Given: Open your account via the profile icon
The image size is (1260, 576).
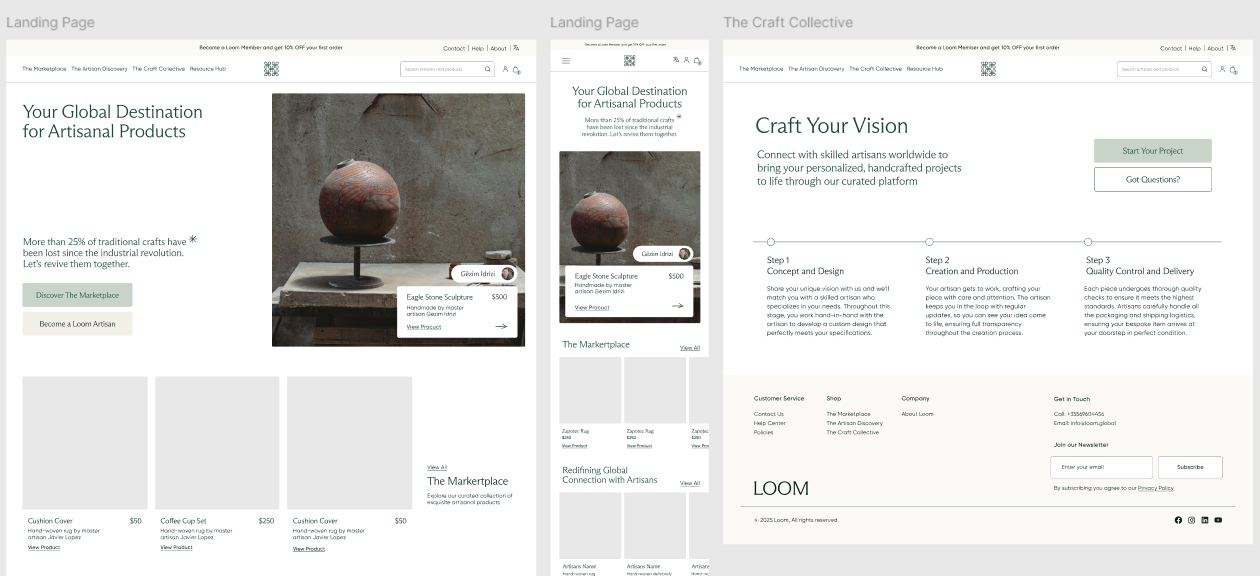Looking at the screenshot, I should pyautogui.click(x=1222, y=69).
